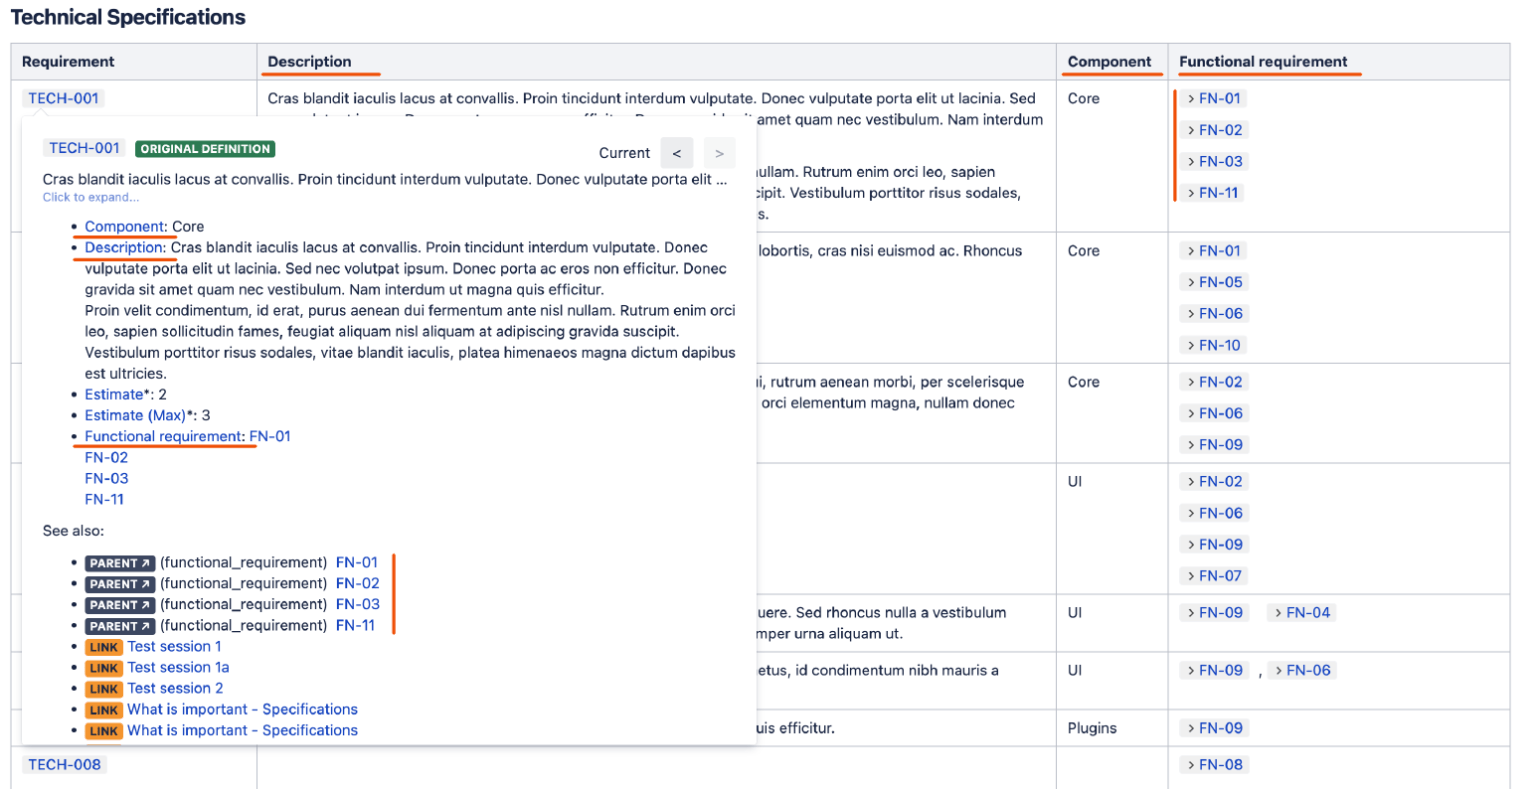Click the LINK icon beside Test session 2
Viewport: 1536px width, 789px height.
pyautogui.click(x=103, y=689)
